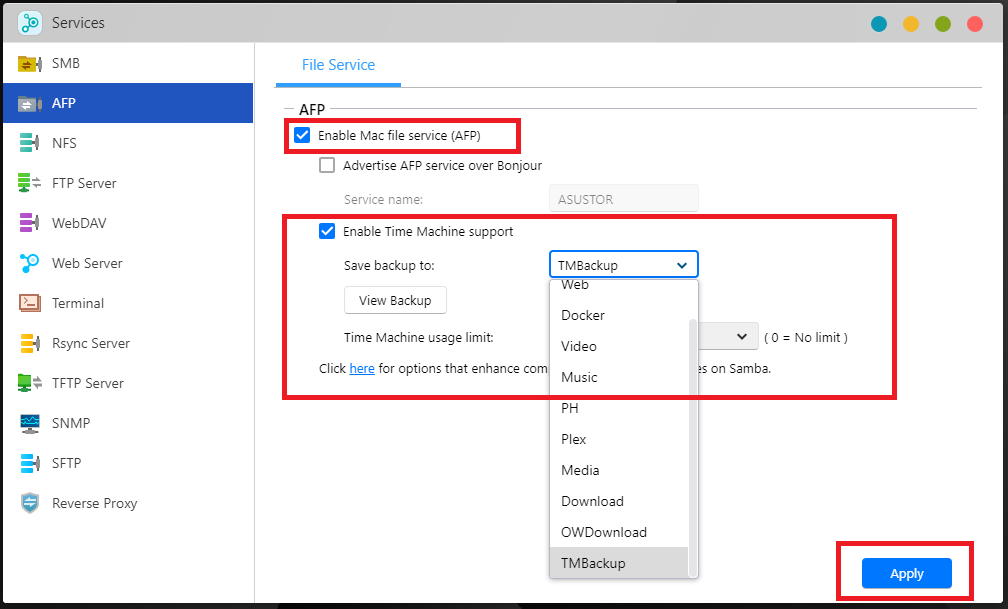Switch to the File Service tab
Image resolution: width=1008 pixels, height=609 pixels.
pos(338,65)
